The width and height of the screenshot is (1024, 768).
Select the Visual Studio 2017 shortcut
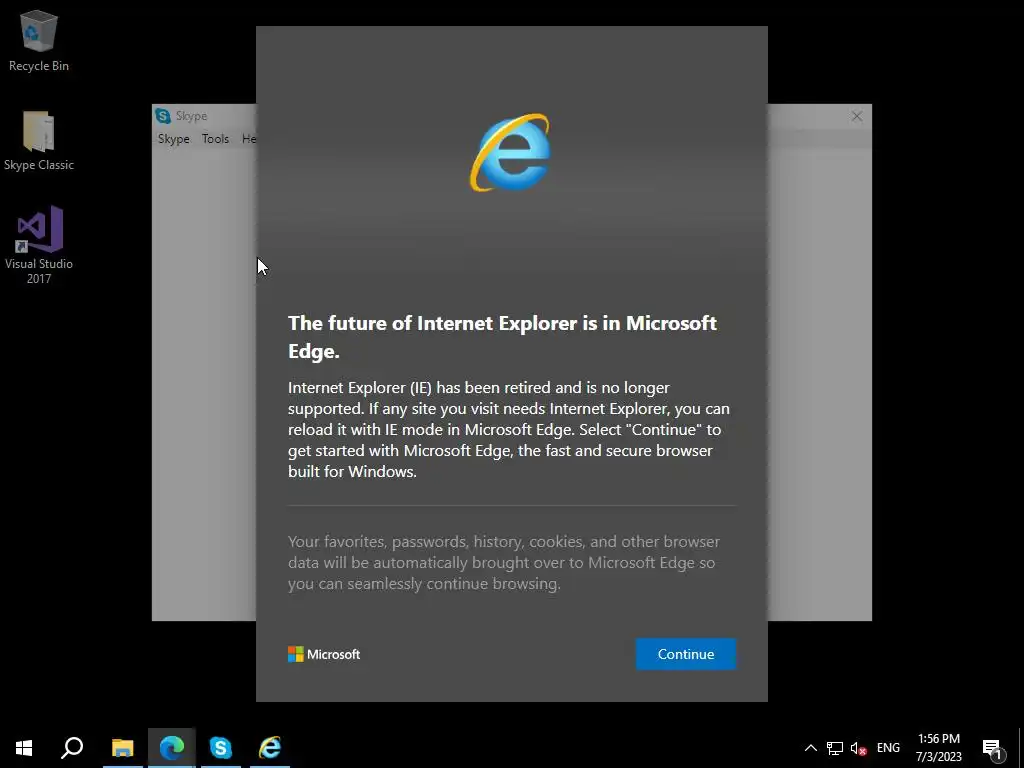(39, 245)
